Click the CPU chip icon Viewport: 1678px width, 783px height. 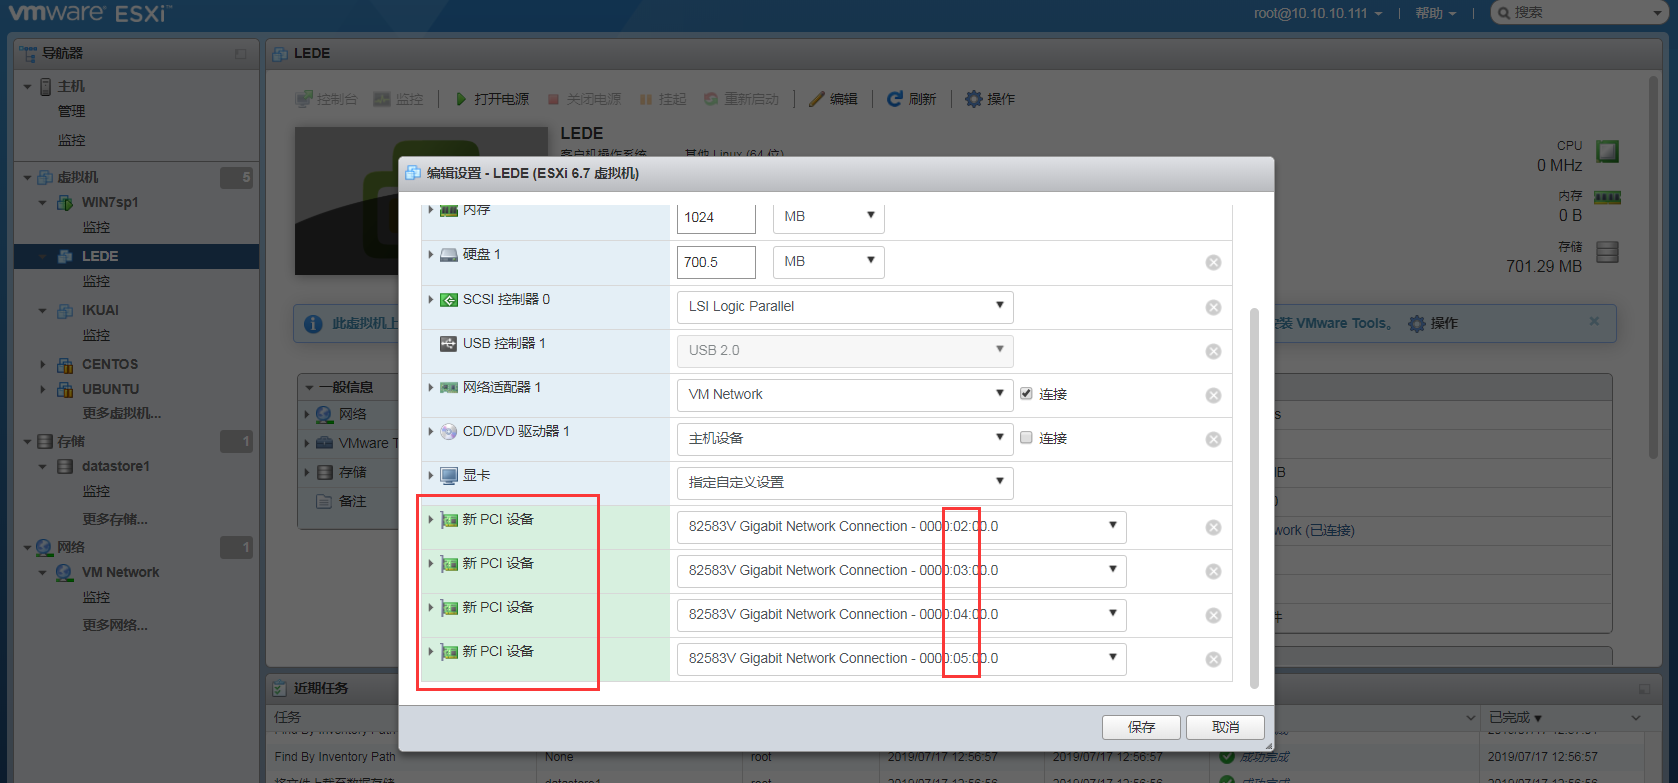click(1607, 152)
